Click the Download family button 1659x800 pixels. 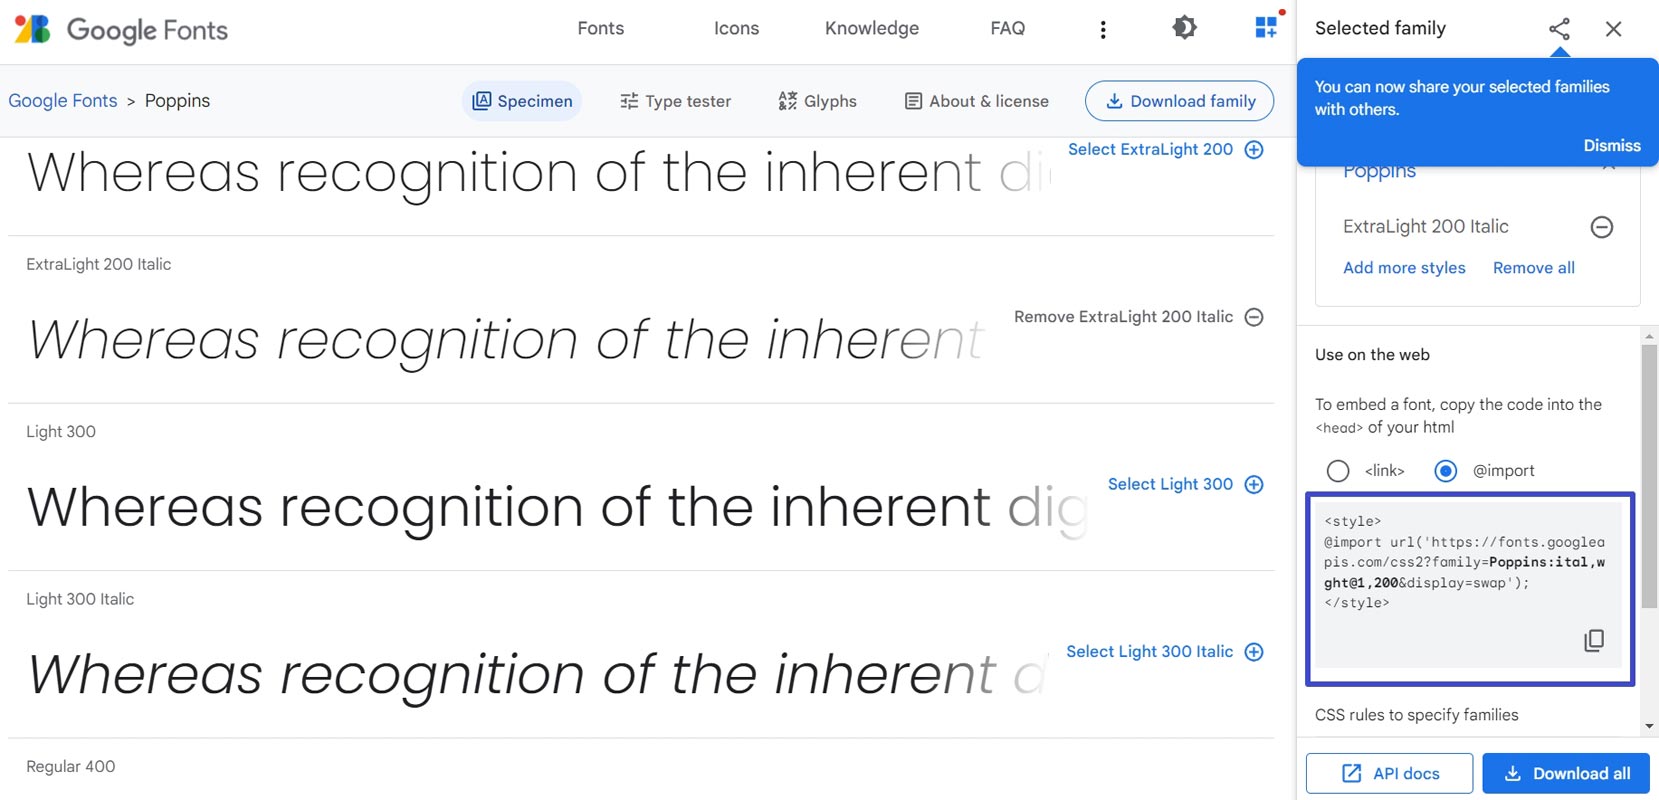pos(1179,101)
